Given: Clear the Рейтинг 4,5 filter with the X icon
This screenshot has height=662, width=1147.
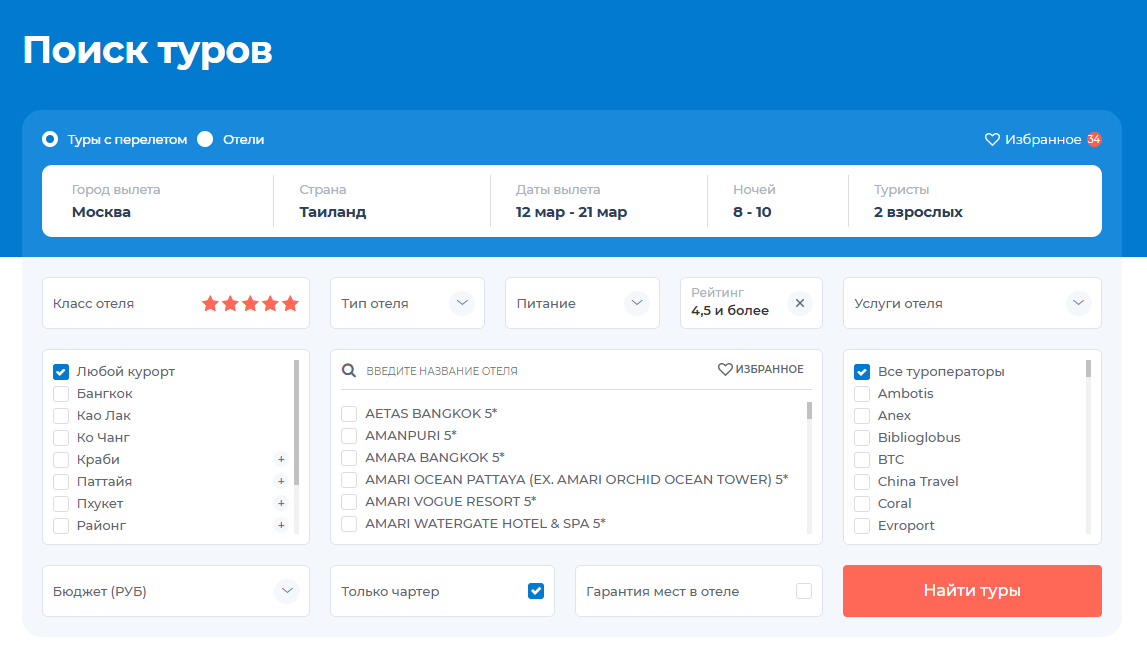Looking at the screenshot, I should [799, 302].
